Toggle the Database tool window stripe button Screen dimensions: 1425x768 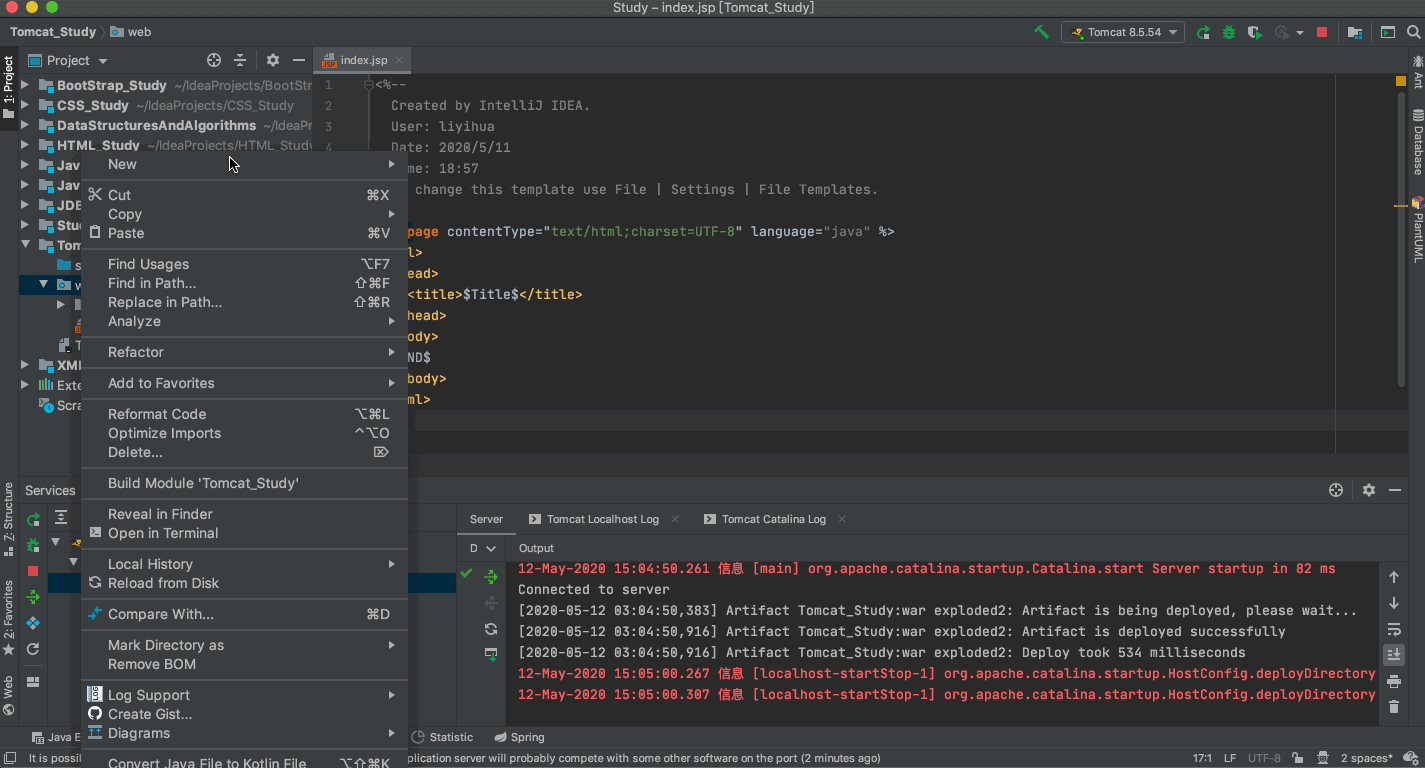coord(1417,143)
